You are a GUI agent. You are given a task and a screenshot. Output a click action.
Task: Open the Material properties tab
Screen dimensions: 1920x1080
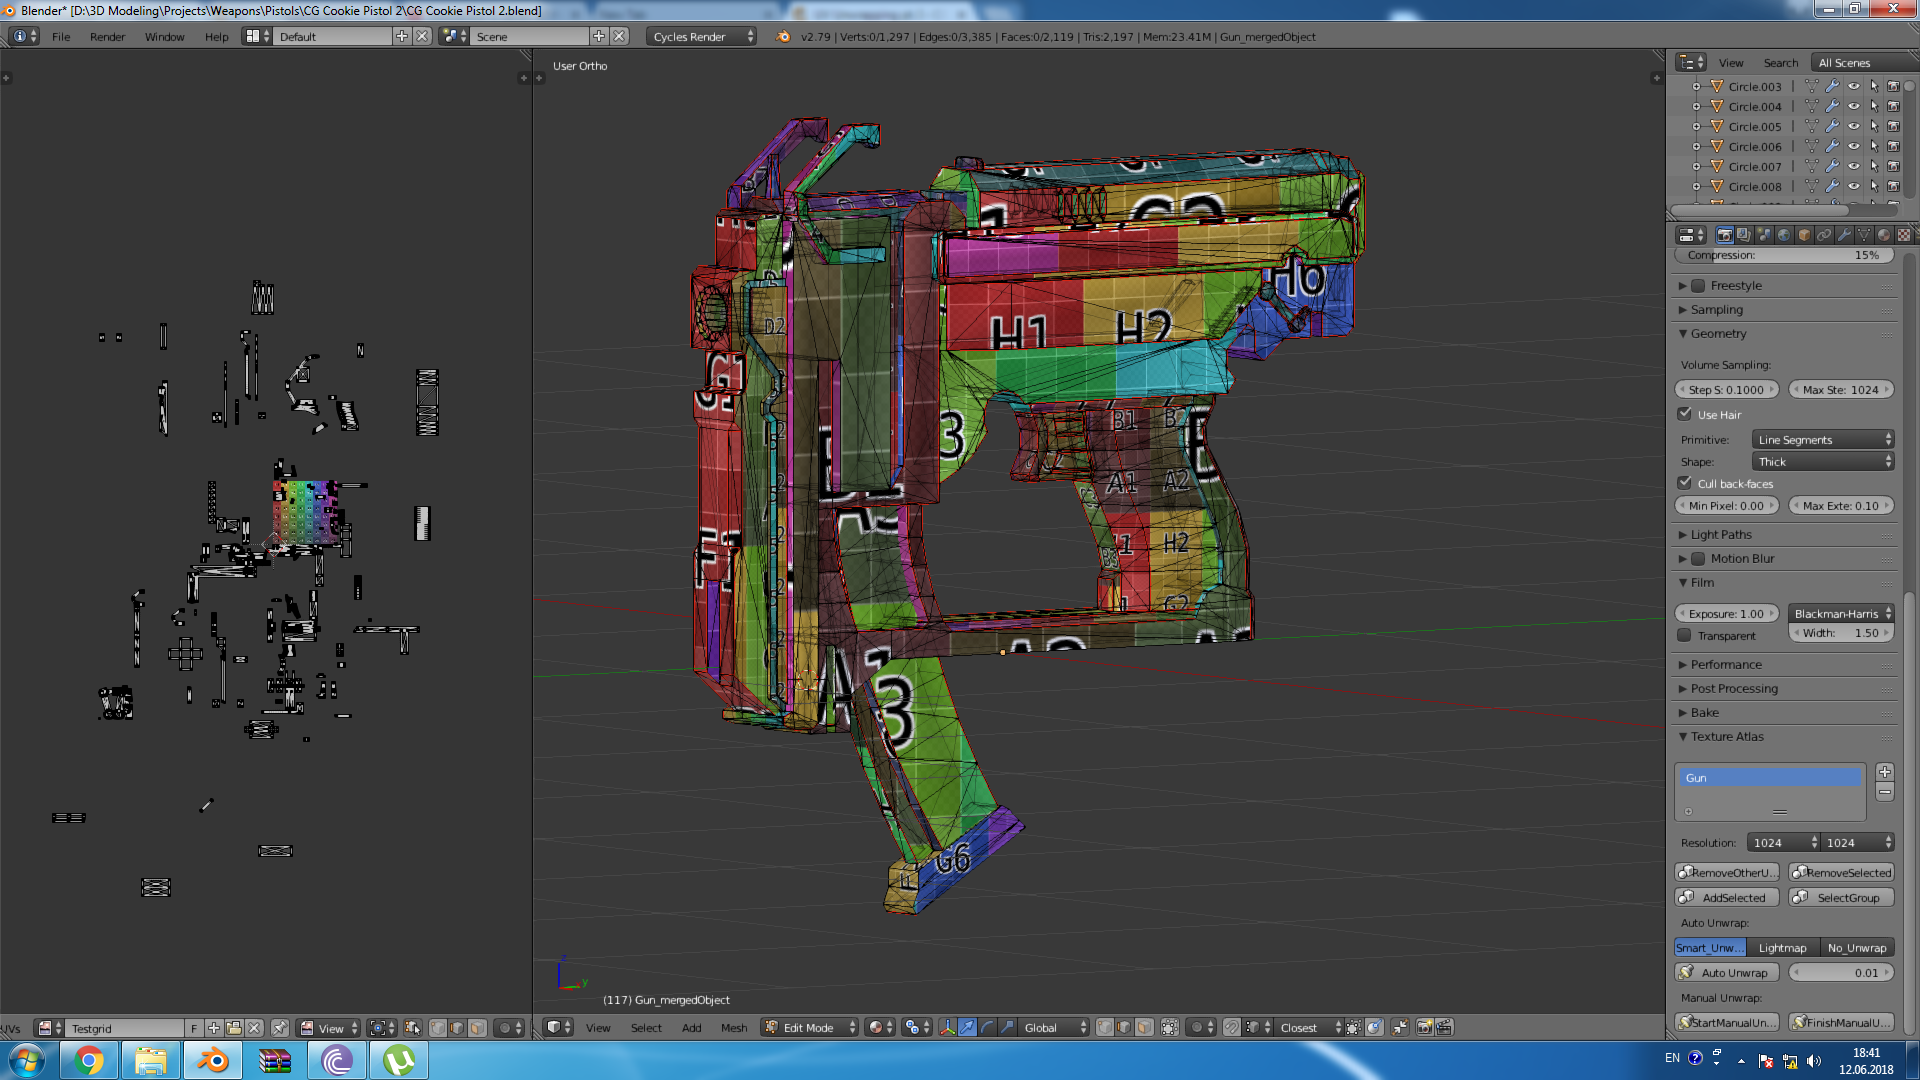1884,235
